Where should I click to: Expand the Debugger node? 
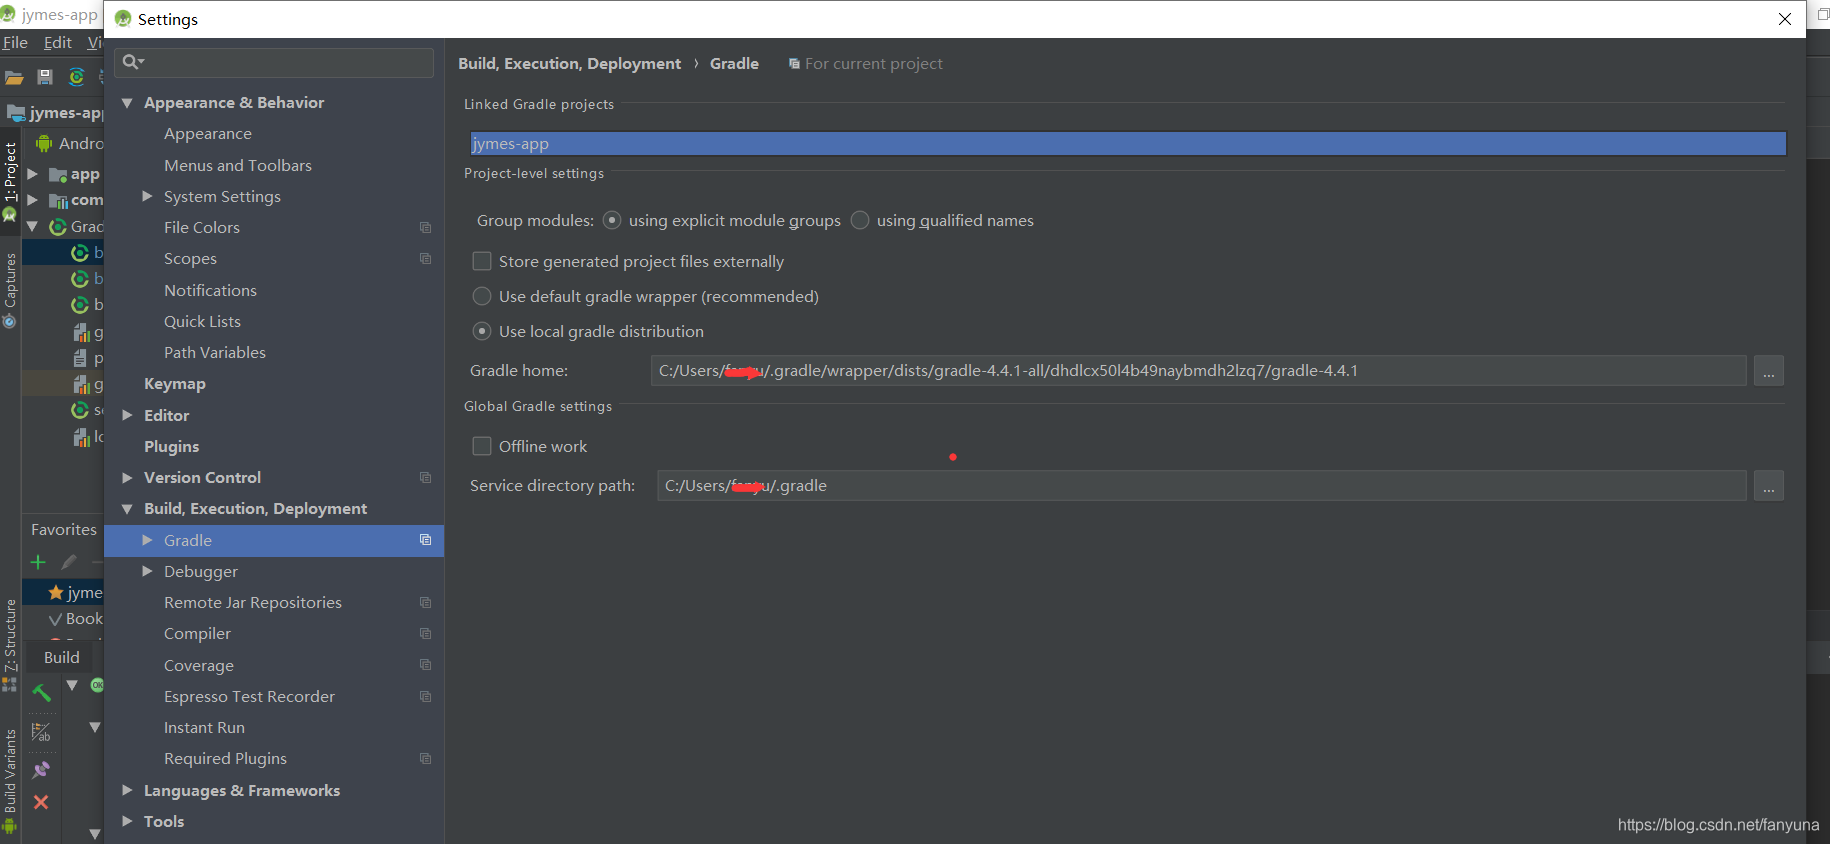[x=147, y=571]
